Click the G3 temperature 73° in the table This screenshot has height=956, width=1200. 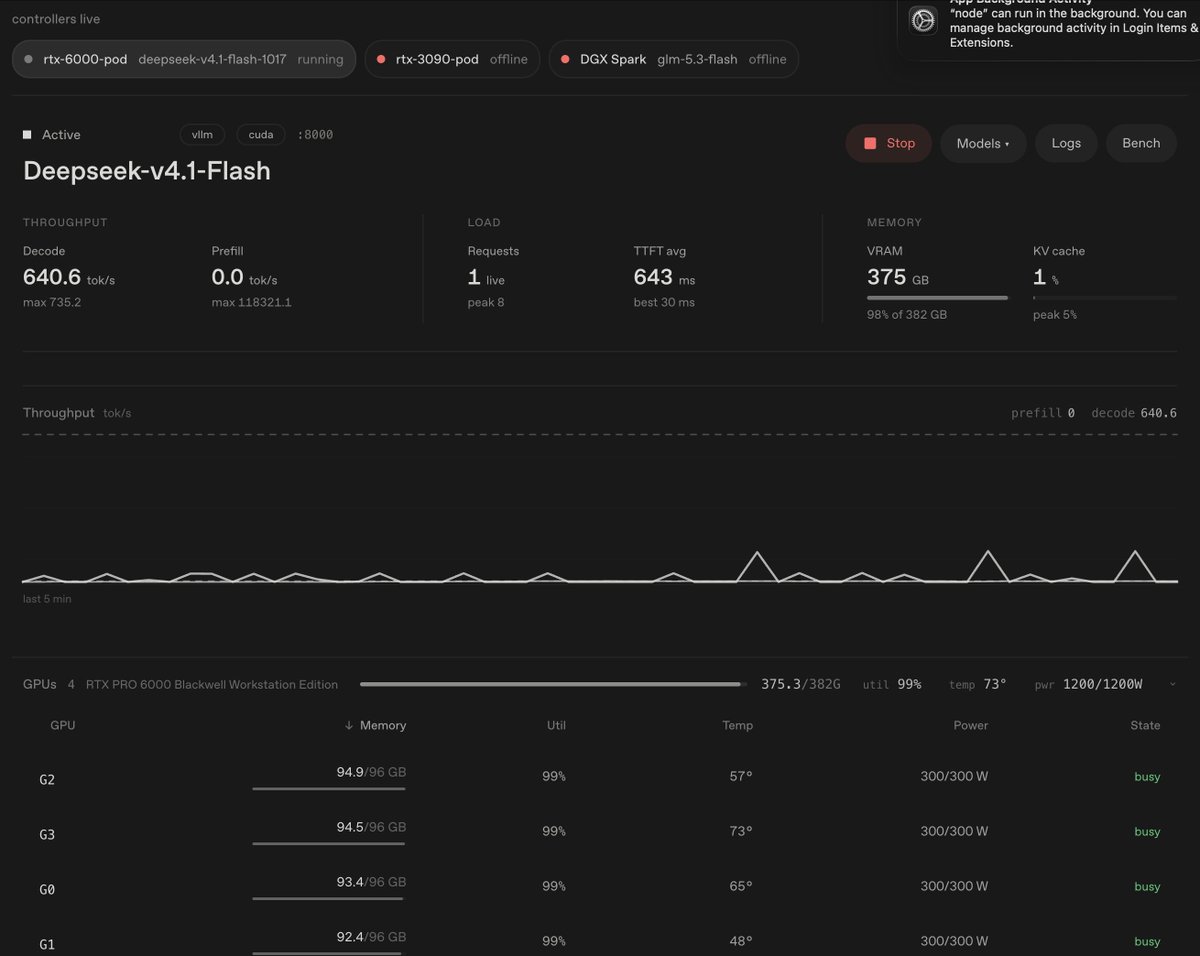(741, 831)
